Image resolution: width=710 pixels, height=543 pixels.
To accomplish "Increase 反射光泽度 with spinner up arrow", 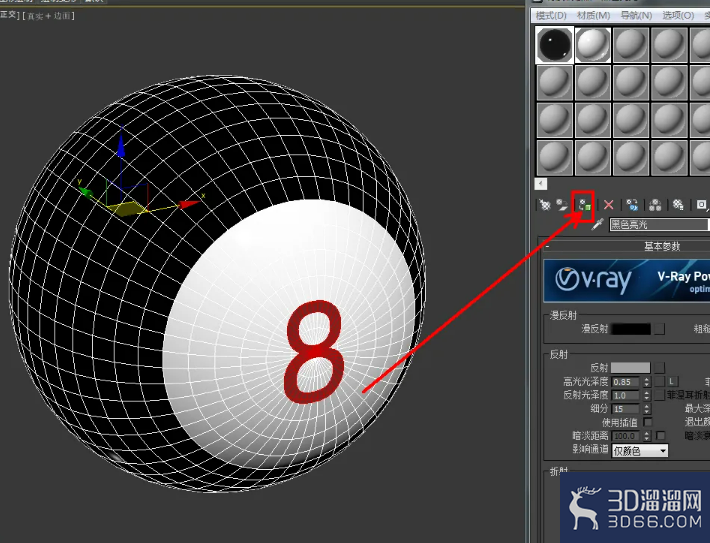I will pos(647,393).
